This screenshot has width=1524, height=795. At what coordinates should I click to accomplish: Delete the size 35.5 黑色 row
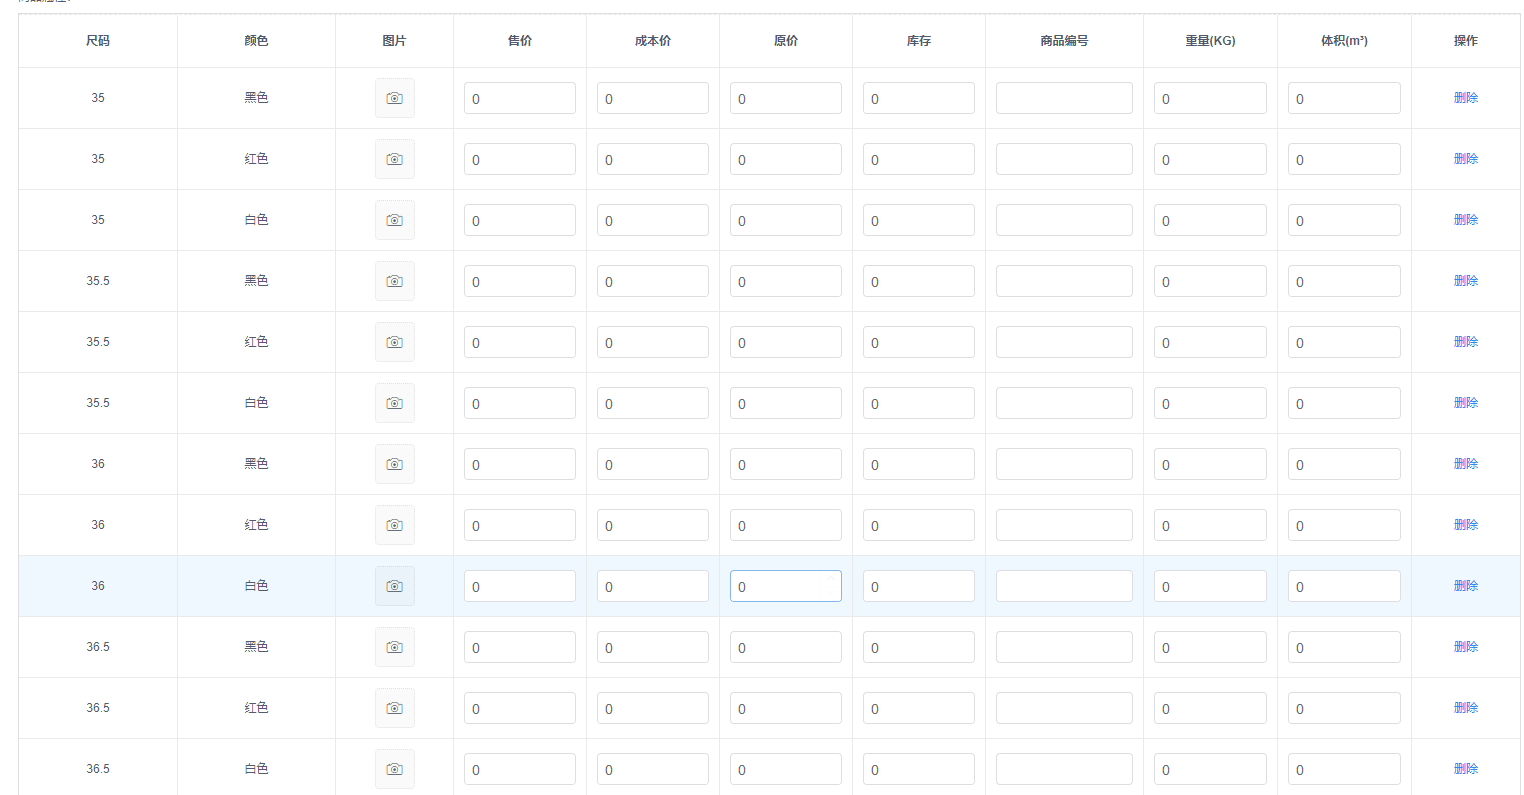1466,281
